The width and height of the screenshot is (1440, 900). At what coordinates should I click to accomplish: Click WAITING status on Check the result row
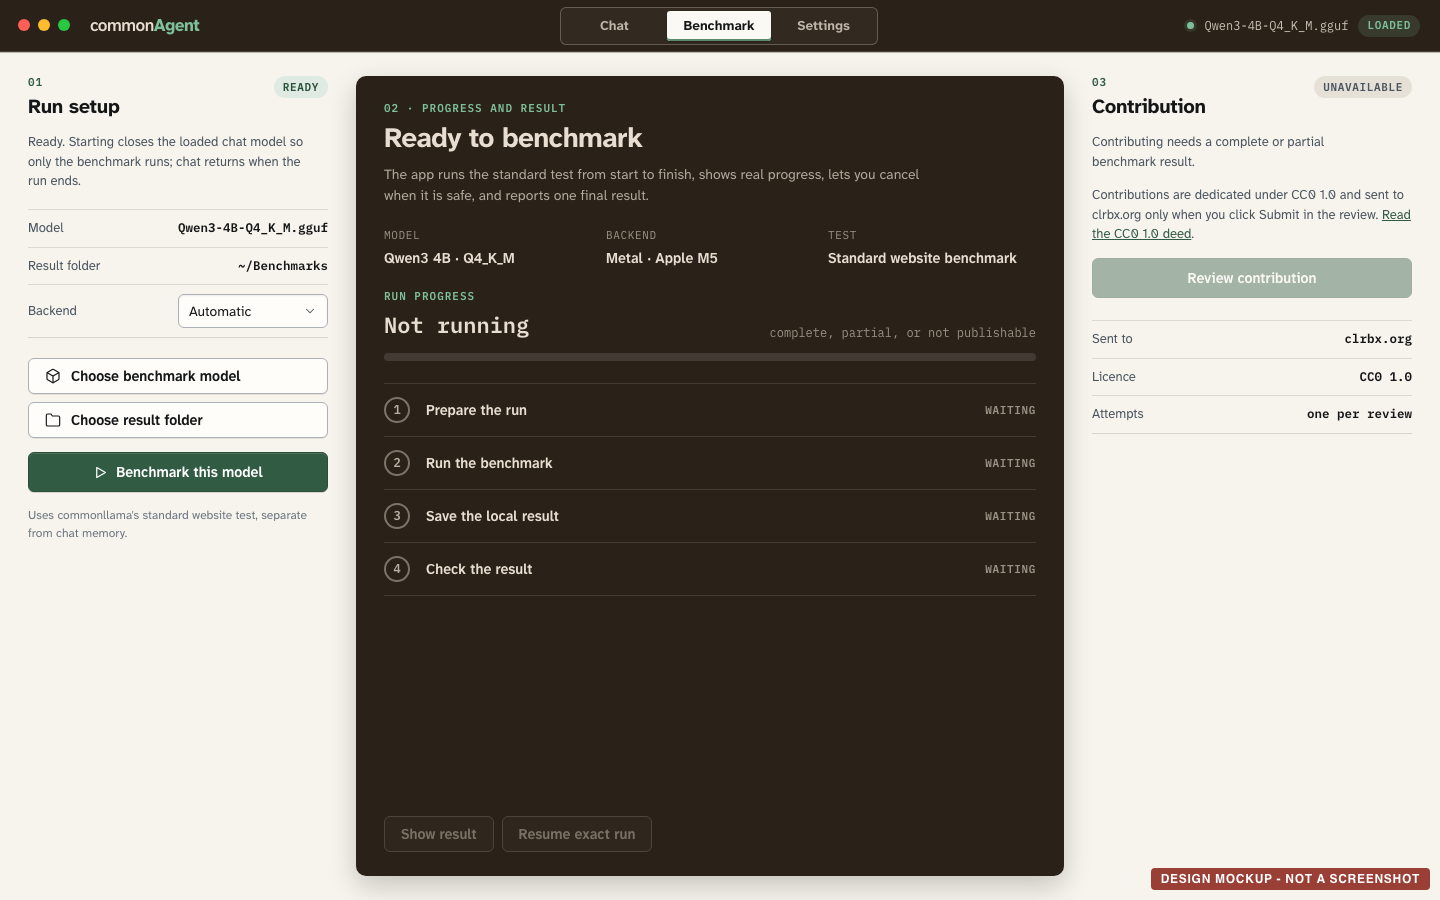1010,569
